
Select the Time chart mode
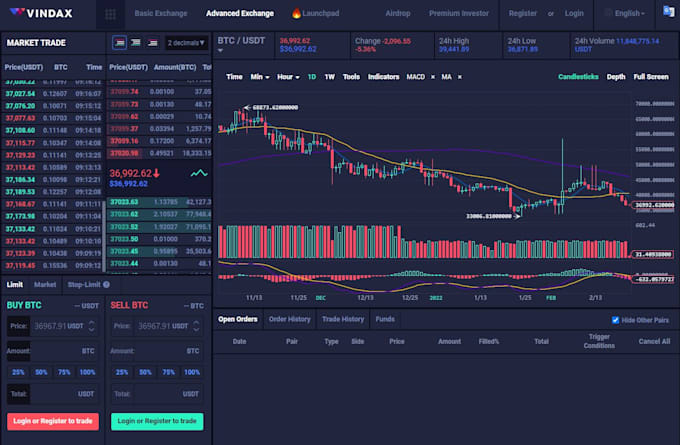coord(234,77)
